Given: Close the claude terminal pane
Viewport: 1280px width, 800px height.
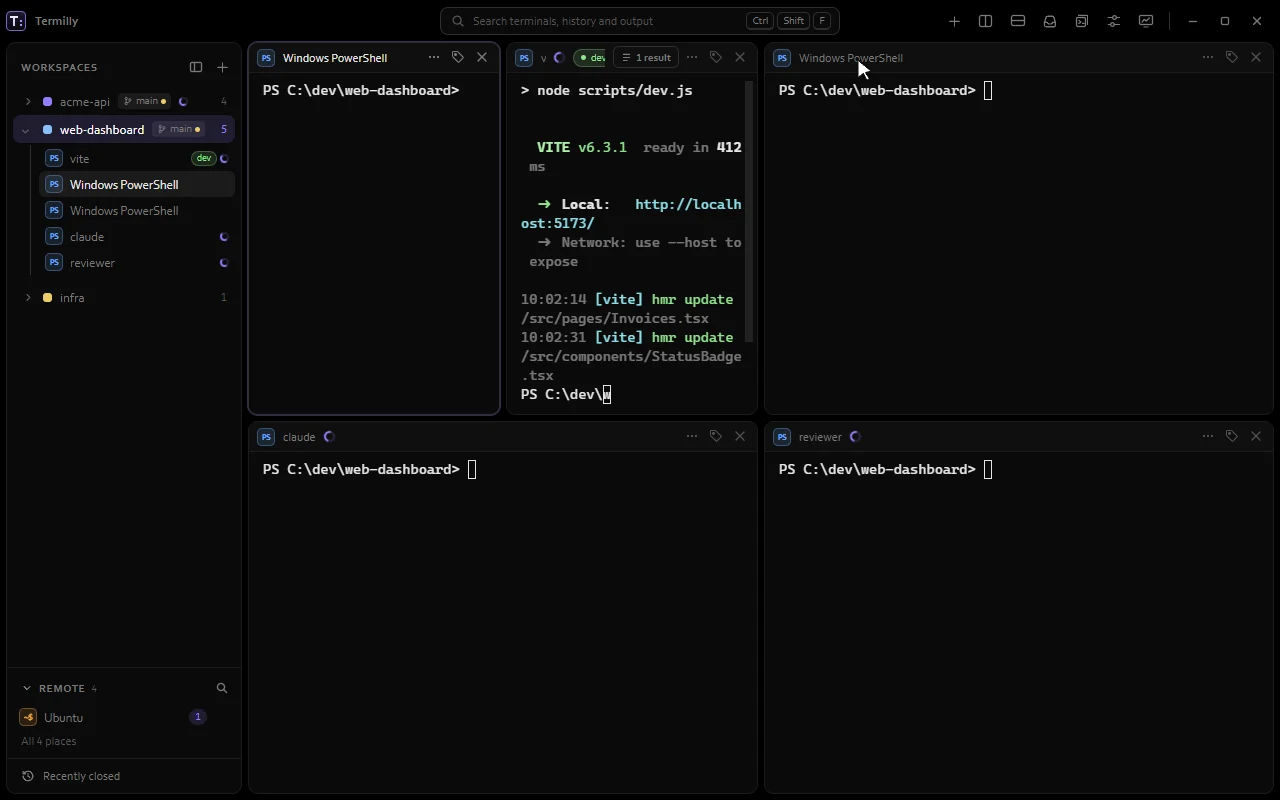Looking at the screenshot, I should point(740,436).
